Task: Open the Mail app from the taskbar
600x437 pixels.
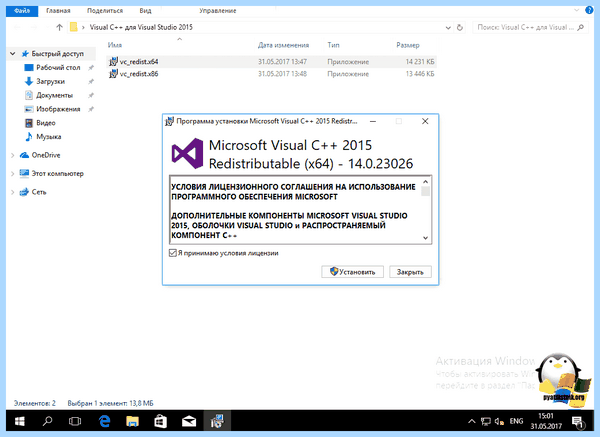Action: [x=189, y=421]
